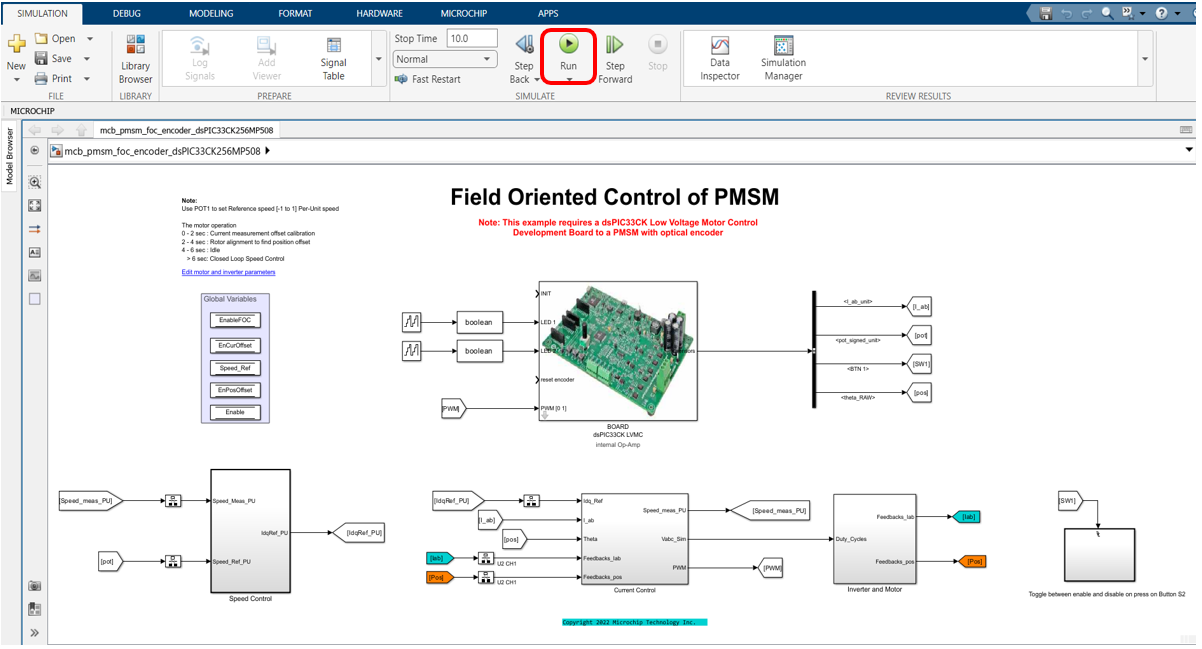Click the Step Back icon
The height and width of the screenshot is (649, 1202).
[x=524, y=45]
